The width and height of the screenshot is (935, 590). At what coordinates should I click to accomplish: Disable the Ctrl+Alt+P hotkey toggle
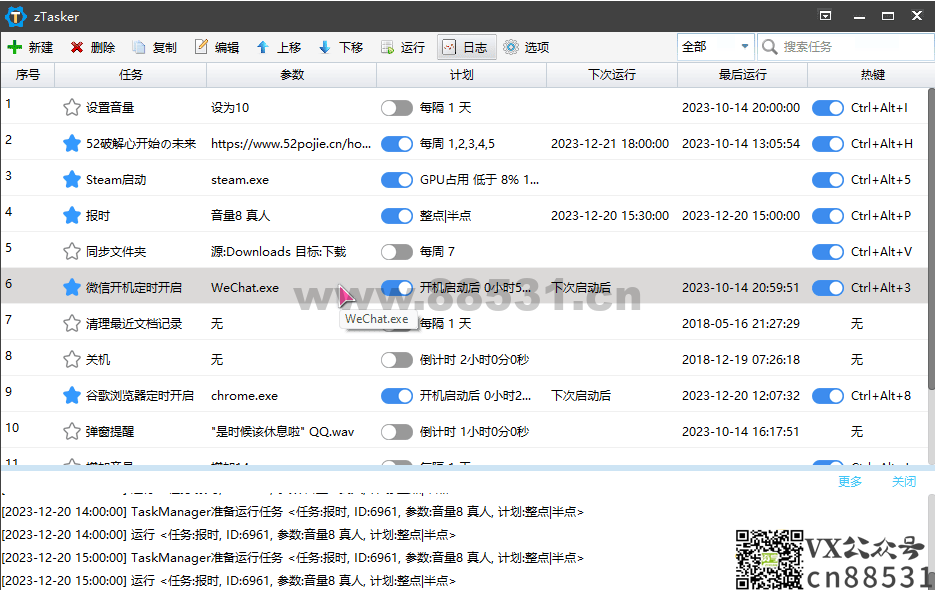coord(828,215)
